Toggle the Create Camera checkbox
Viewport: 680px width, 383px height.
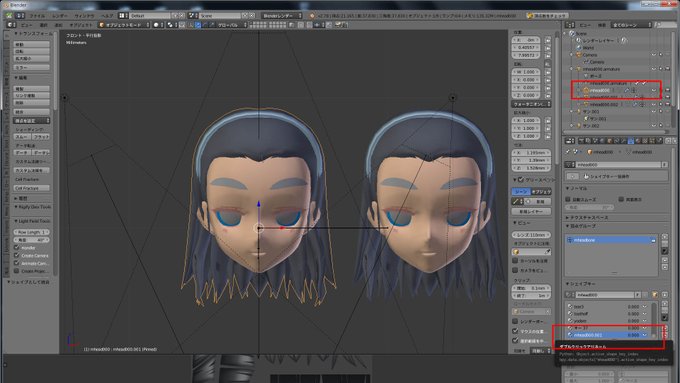pos(16,255)
